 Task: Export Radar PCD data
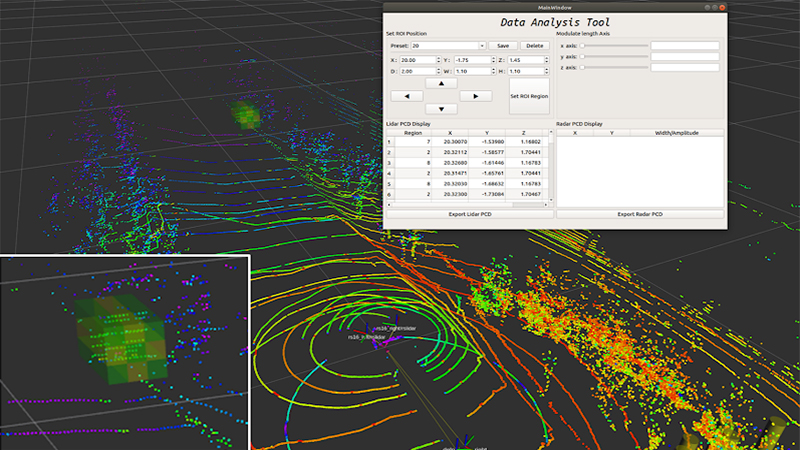(x=640, y=214)
